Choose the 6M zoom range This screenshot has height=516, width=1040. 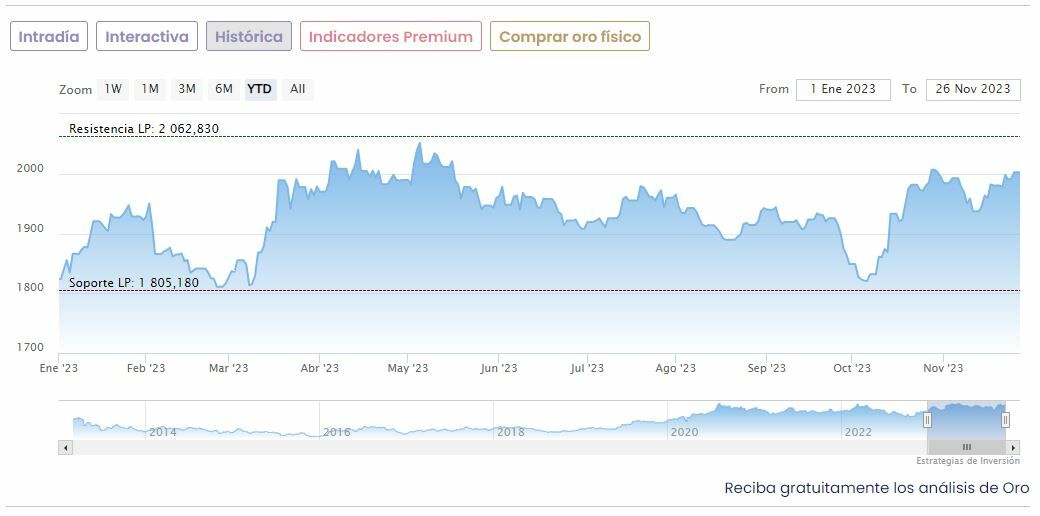coord(224,89)
